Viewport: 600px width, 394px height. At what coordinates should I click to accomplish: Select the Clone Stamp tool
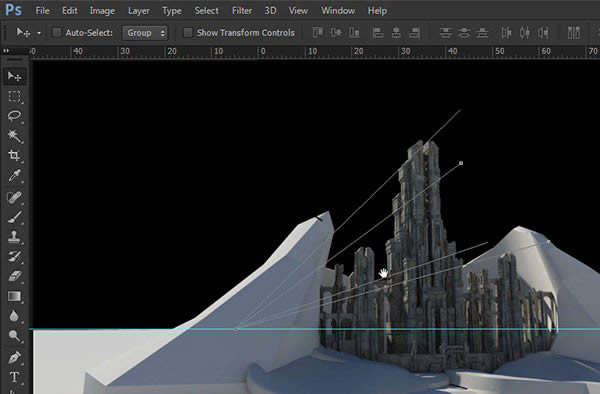click(x=14, y=237)
